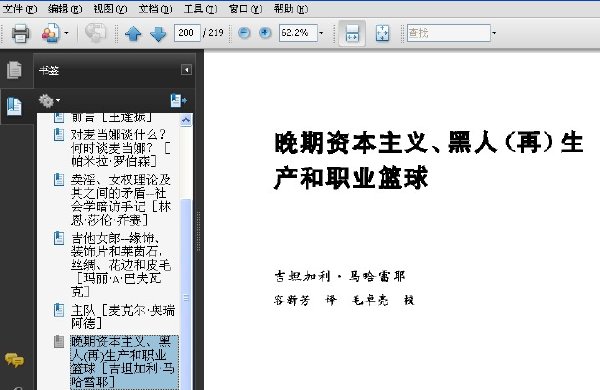
Task: Open the 编辑 menu
Action: pyautogui.click(x=65, y=8)
